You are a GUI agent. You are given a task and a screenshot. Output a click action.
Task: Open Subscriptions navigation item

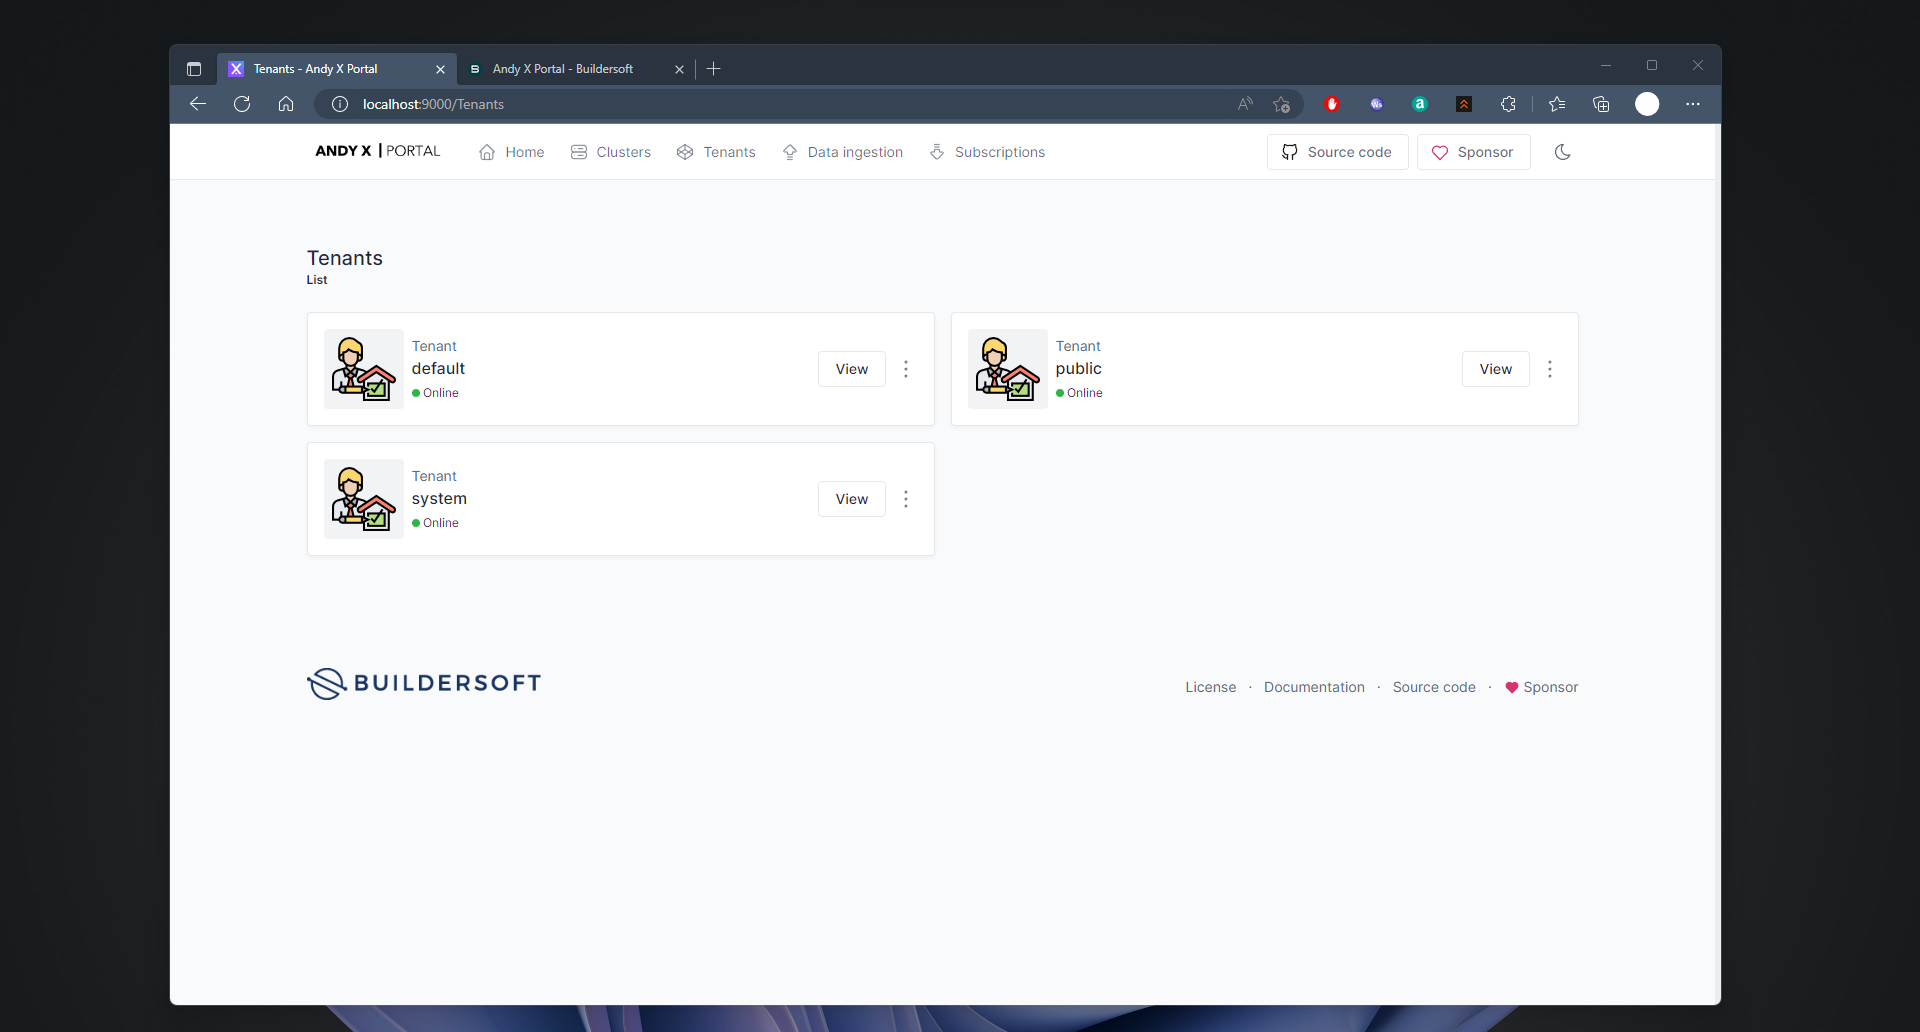pos(987,152)
